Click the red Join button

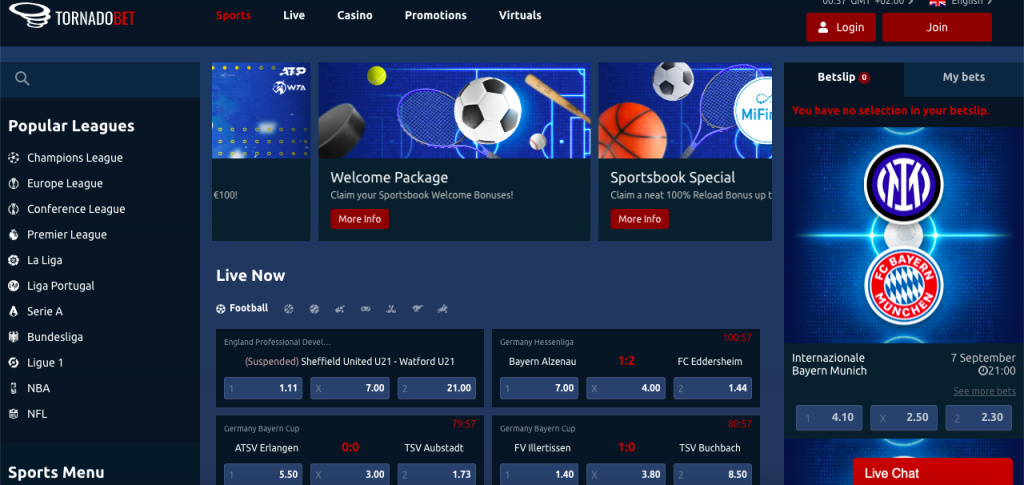click(936, 27)
